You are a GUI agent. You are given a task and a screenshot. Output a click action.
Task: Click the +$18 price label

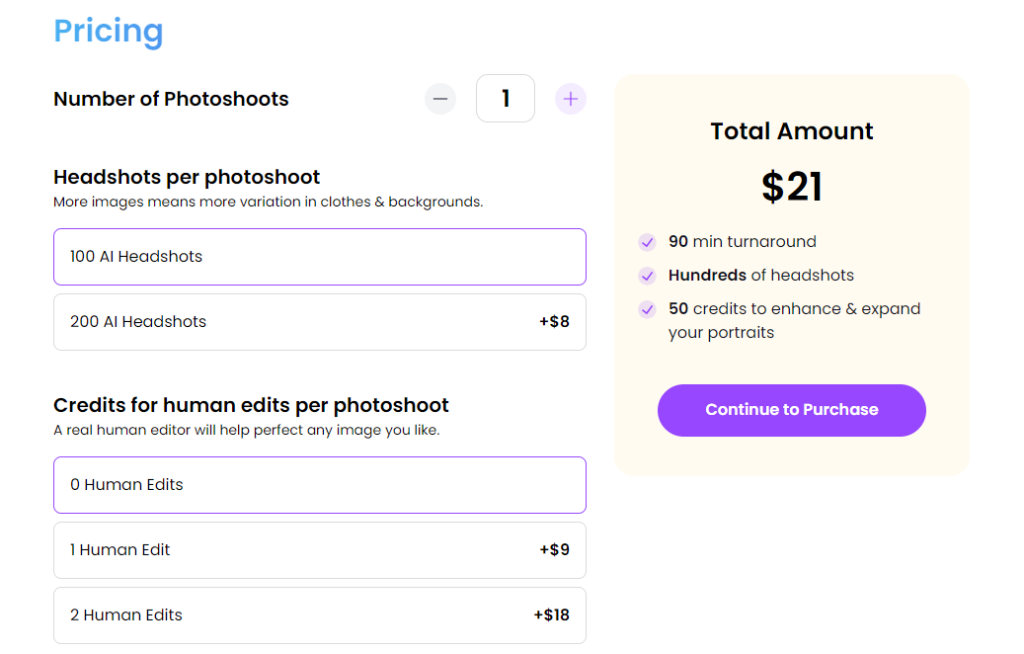click(551, 615)
